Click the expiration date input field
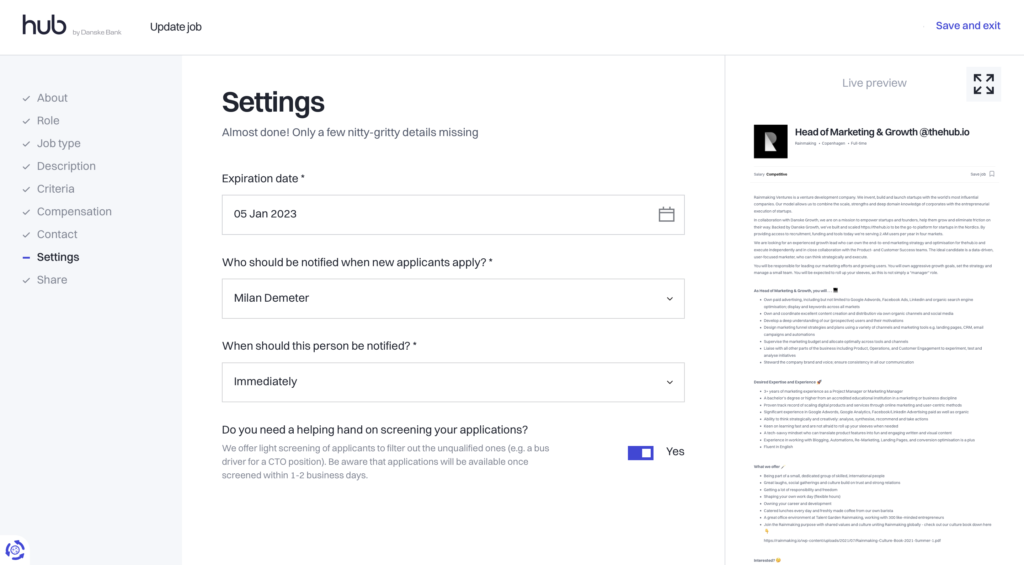The image size is (1024, 565). (440, 214)
